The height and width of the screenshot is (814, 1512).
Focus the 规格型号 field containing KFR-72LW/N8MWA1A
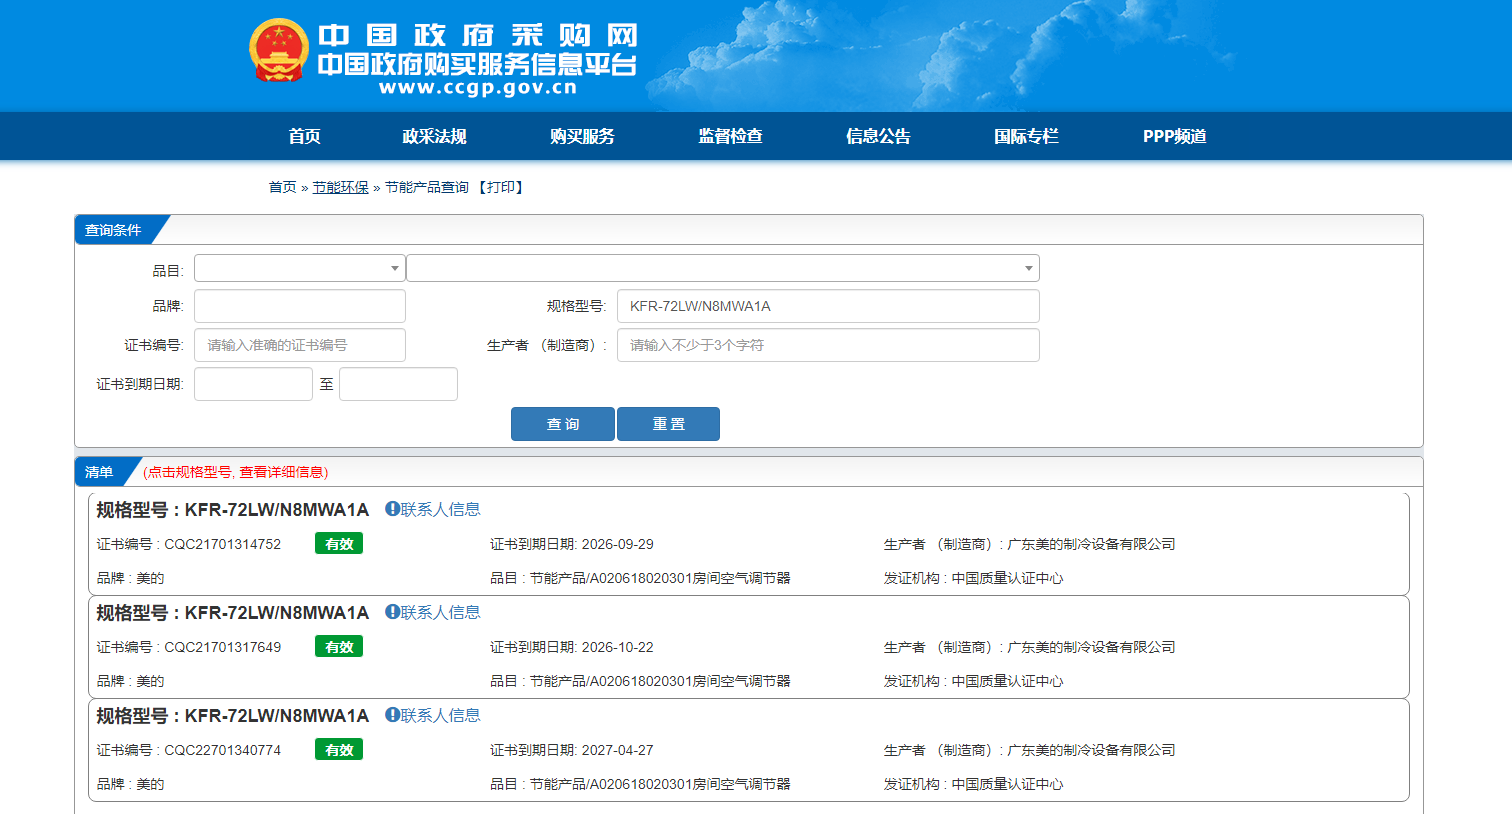(x=828, y=306)
